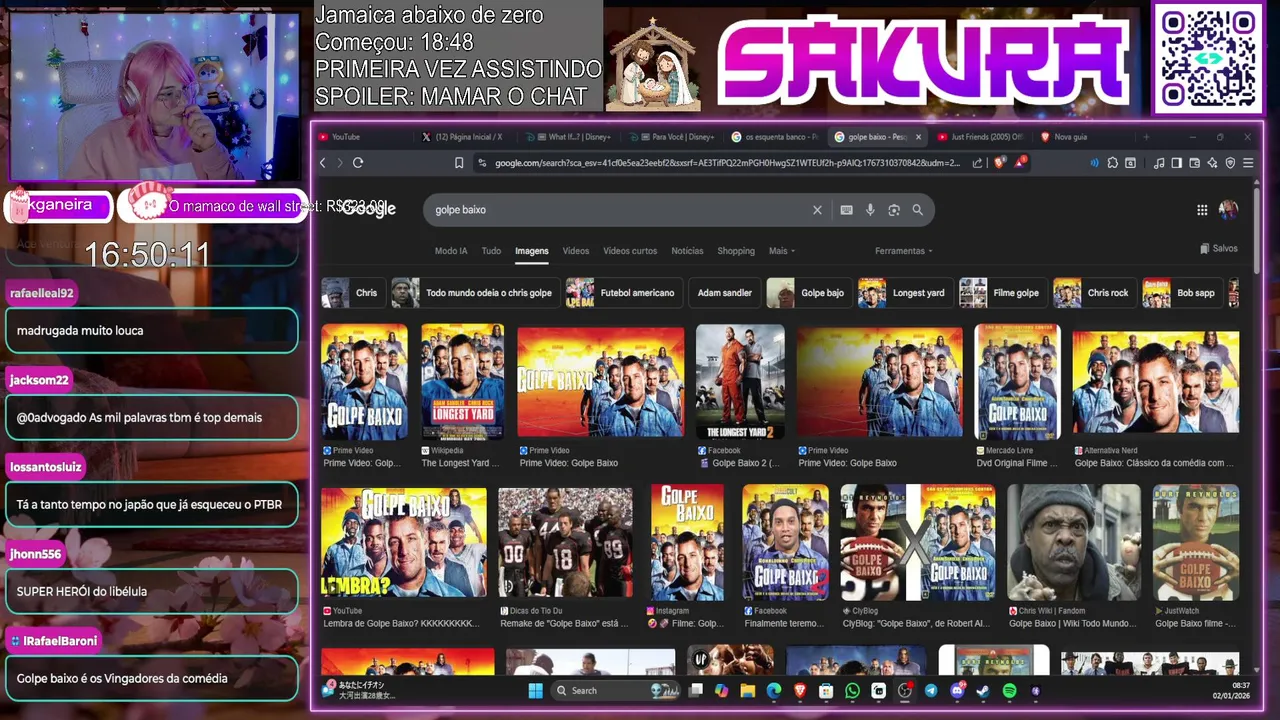
Task: Search by image with Google Lens icon
Action: (x=894, y=210)
